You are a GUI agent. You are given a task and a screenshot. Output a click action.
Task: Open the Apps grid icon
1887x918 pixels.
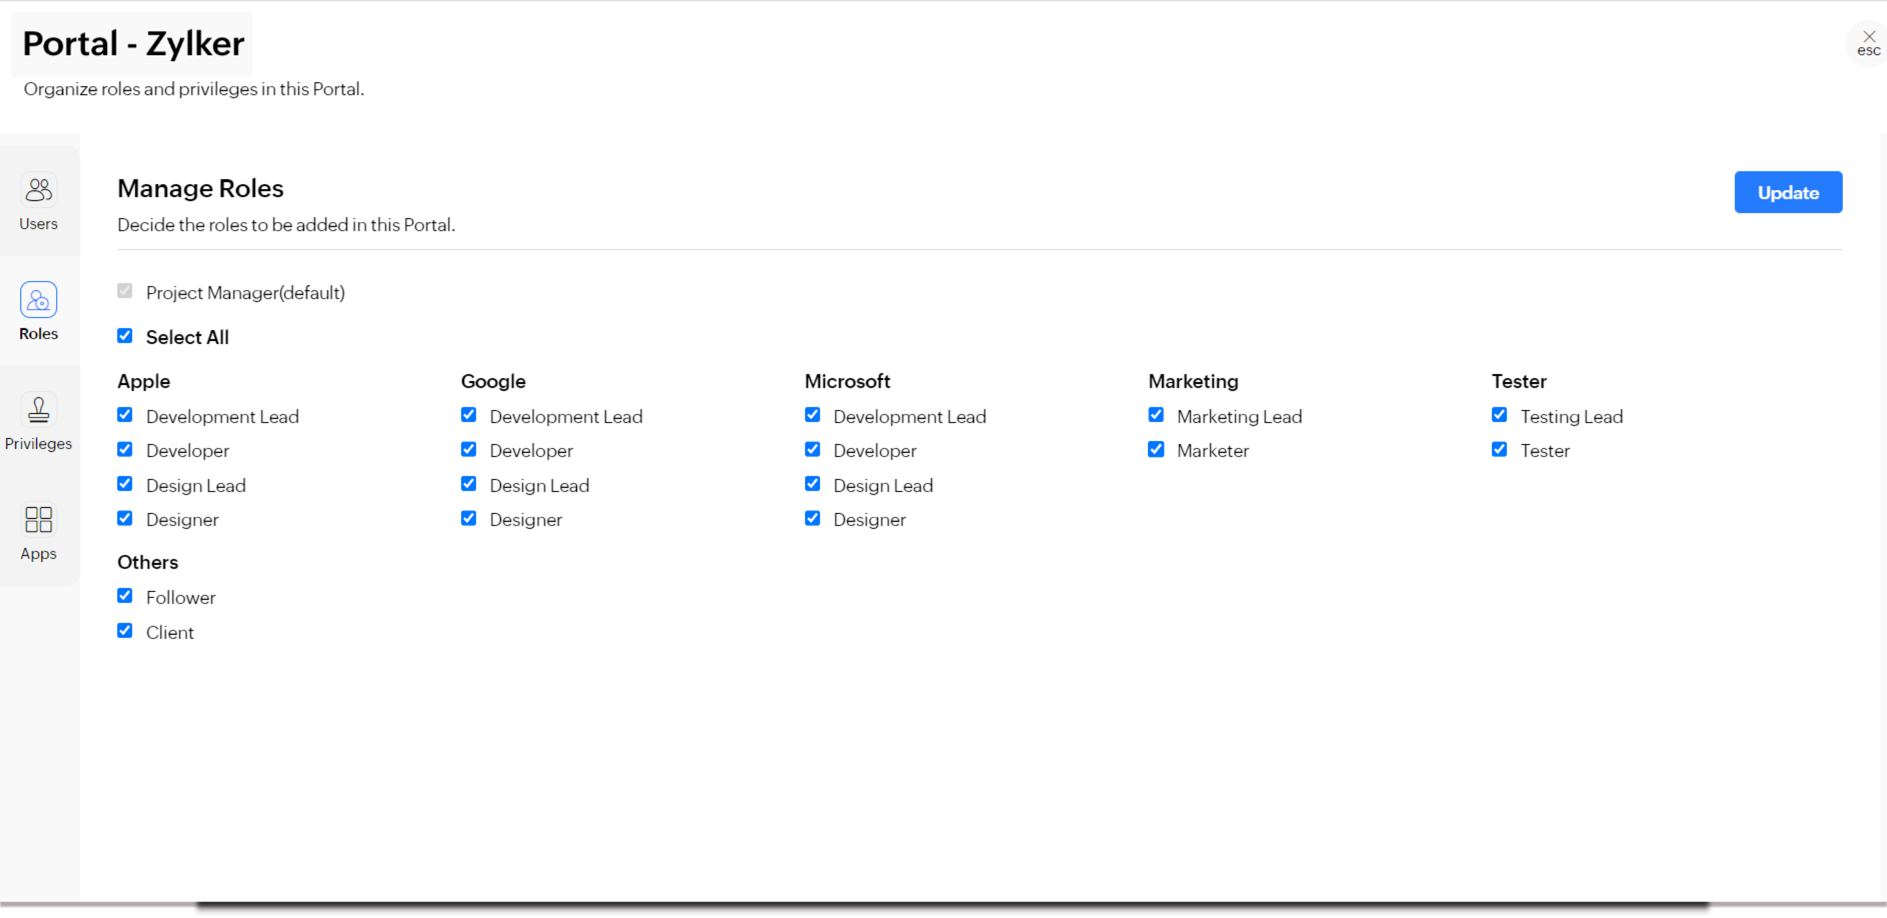click(39, 520)
